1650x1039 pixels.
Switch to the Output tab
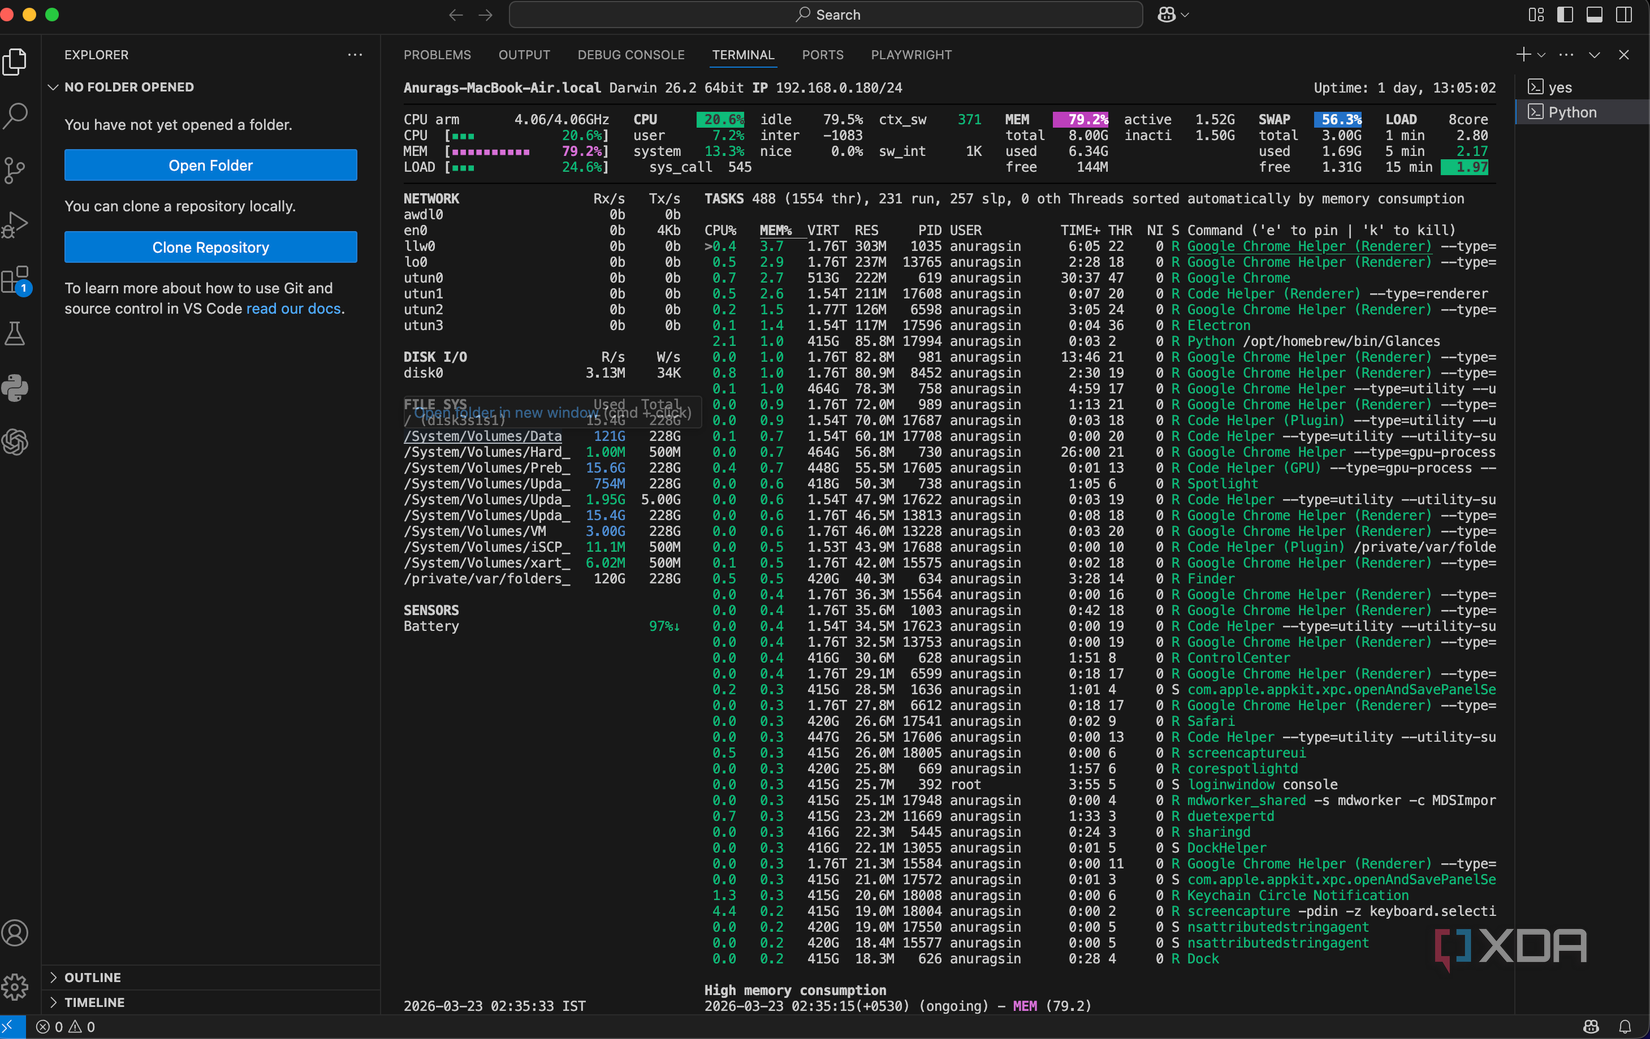(524, 55)
